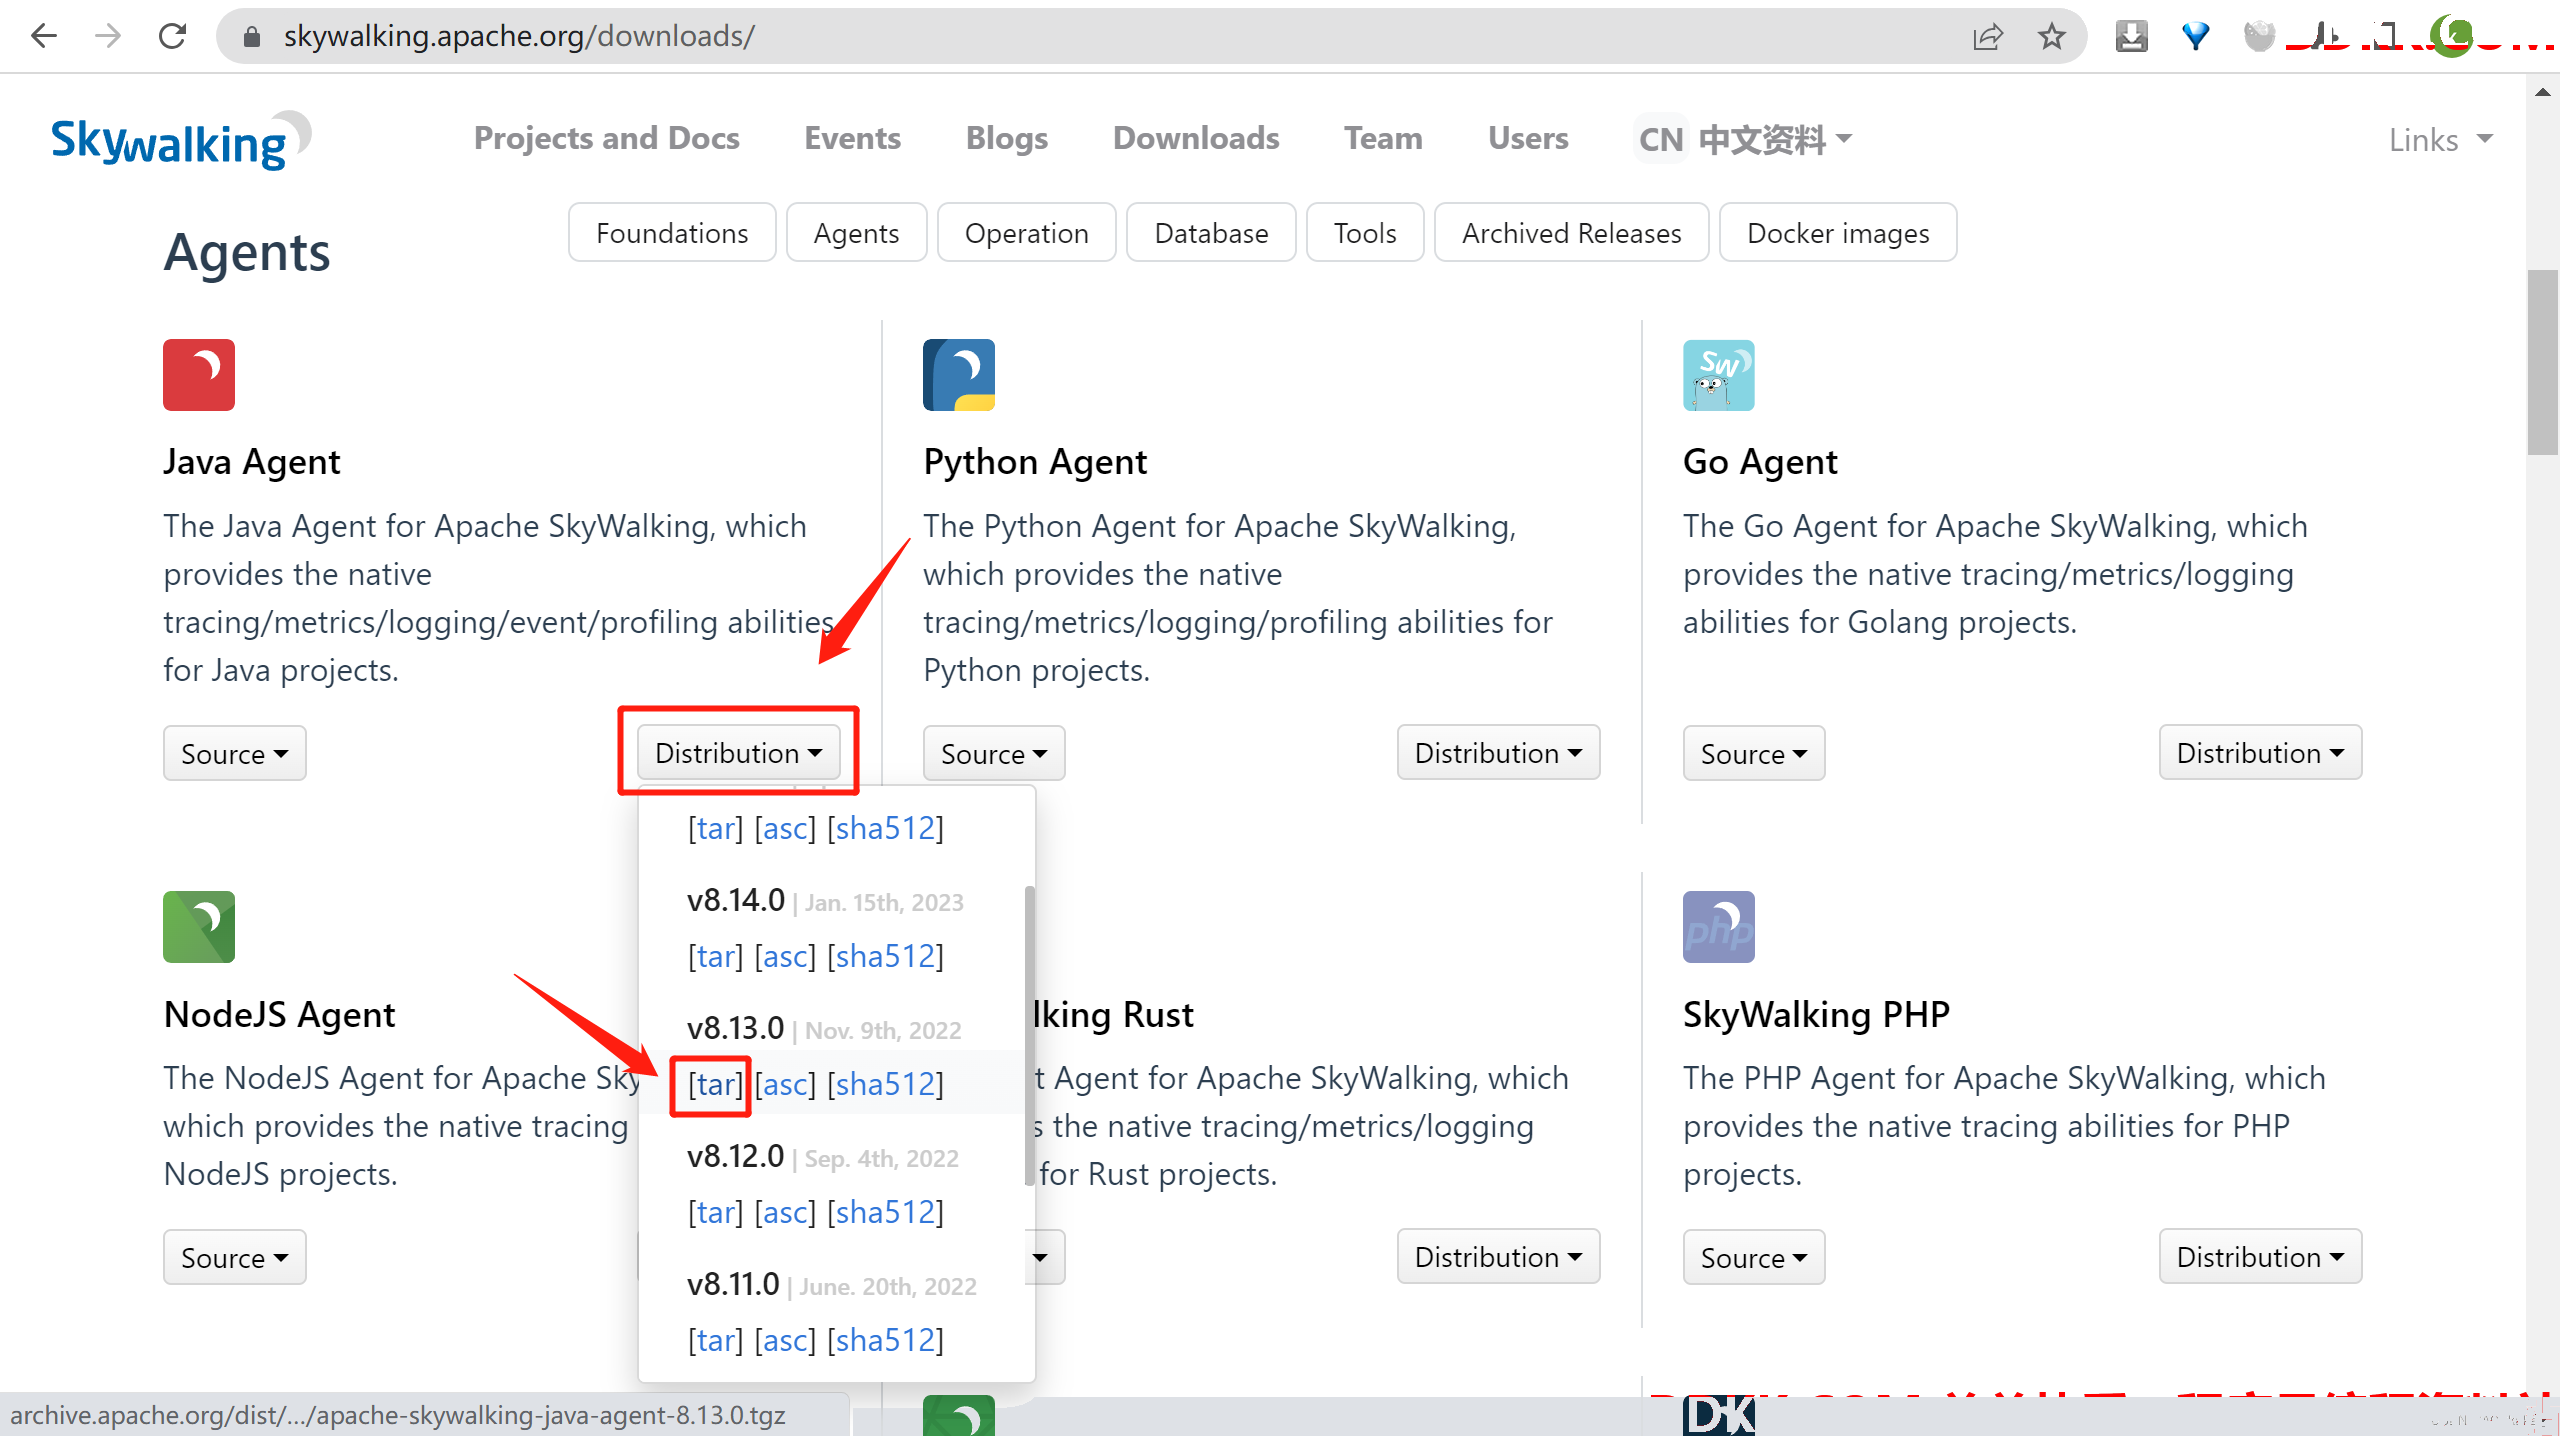Click the scrollbar up arrow

point(2542,92)
